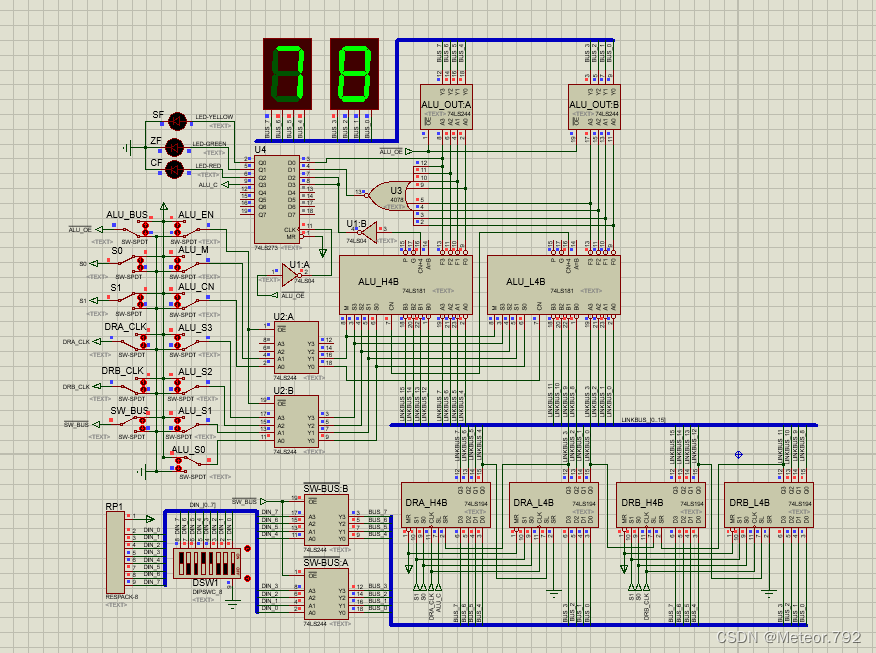Select the SW_BUS input terminal beside SW-BUS:B
The width and height of the screenshot is (876, 653).
[x=263, y=502]
